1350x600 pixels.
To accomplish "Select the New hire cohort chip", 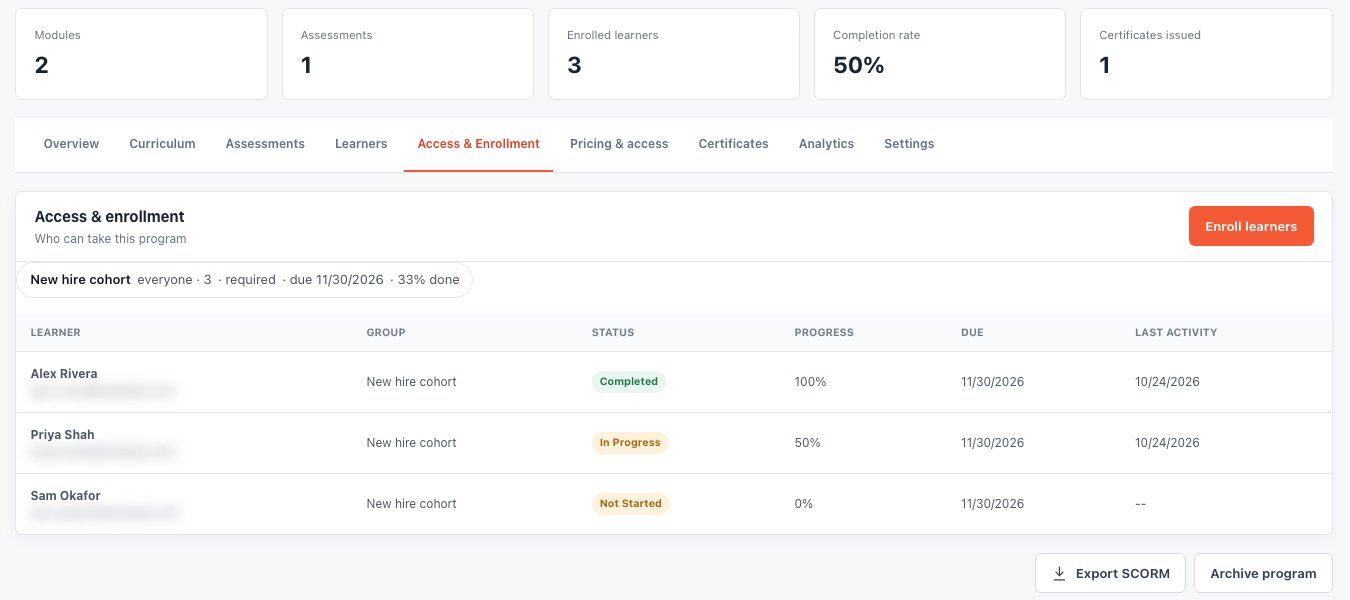I will [x=245, y=280].
